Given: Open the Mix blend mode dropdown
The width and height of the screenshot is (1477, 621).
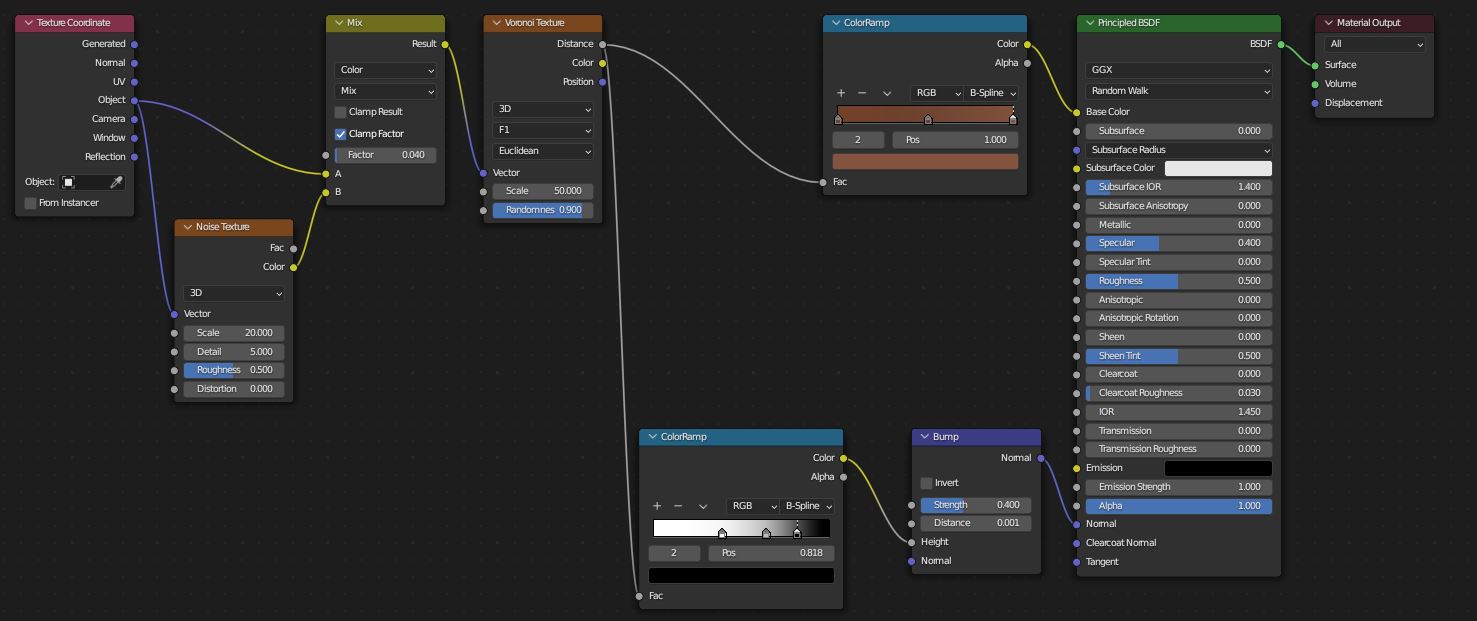Looking at the screenshot, I should (386, 91).
